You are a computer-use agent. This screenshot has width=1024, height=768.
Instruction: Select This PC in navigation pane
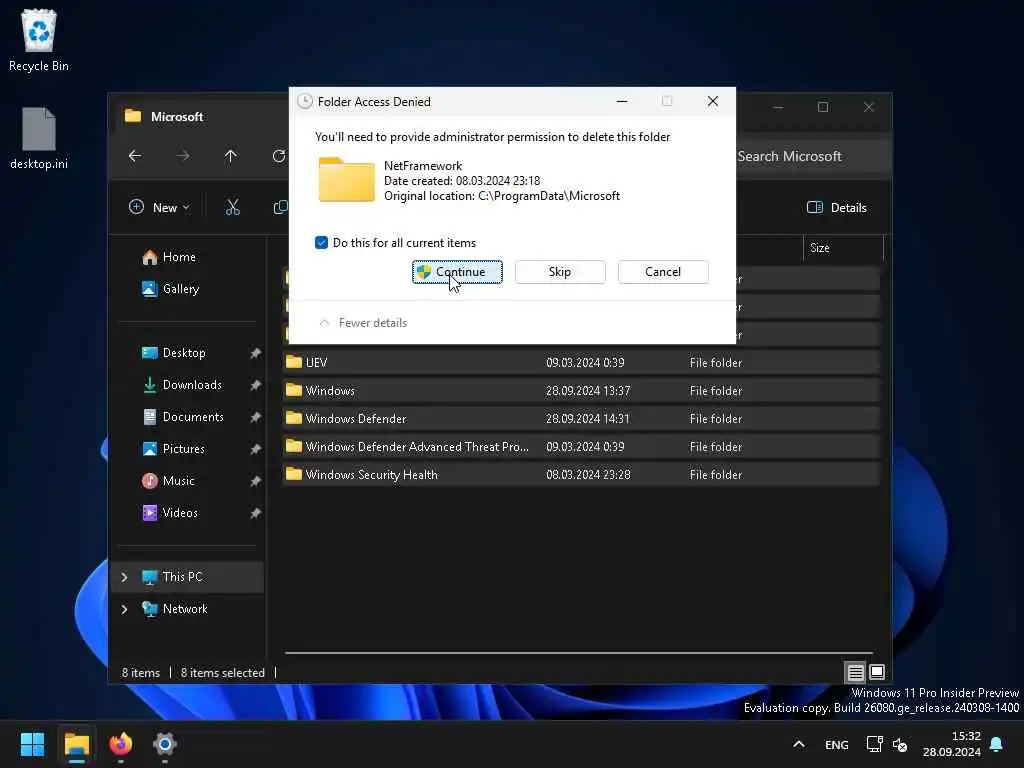[x=188, y=577]
